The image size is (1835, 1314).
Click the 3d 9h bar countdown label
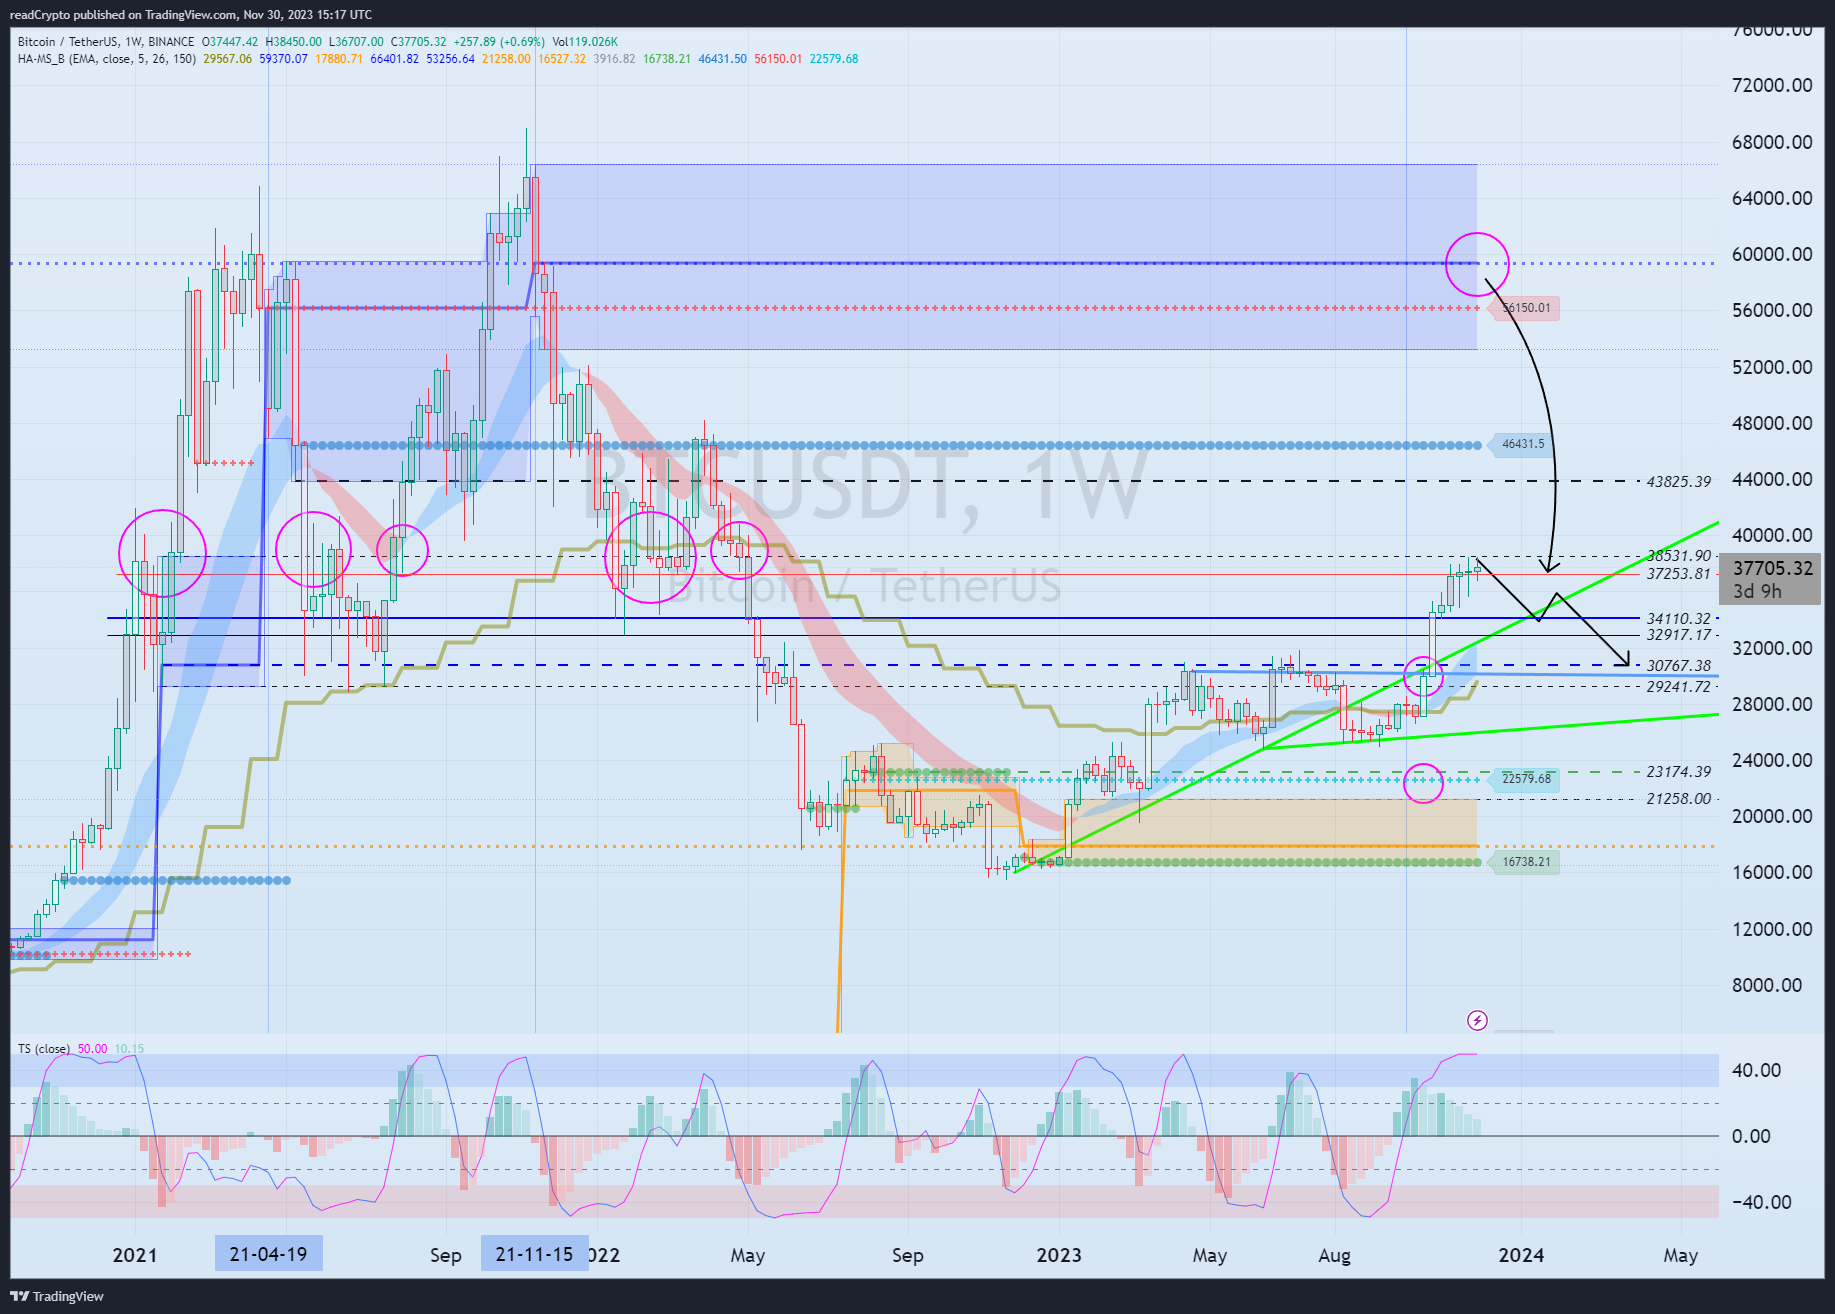tap(1757, 591)
